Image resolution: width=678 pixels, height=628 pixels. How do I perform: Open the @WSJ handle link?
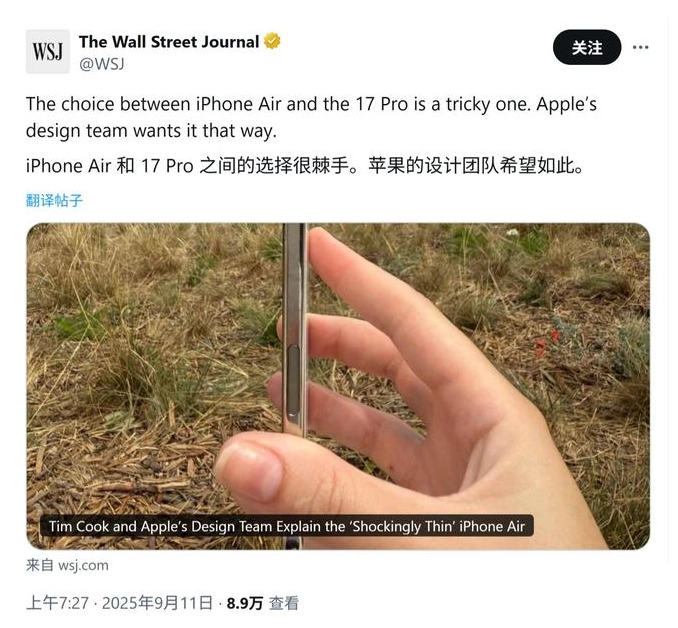[102, 64]
